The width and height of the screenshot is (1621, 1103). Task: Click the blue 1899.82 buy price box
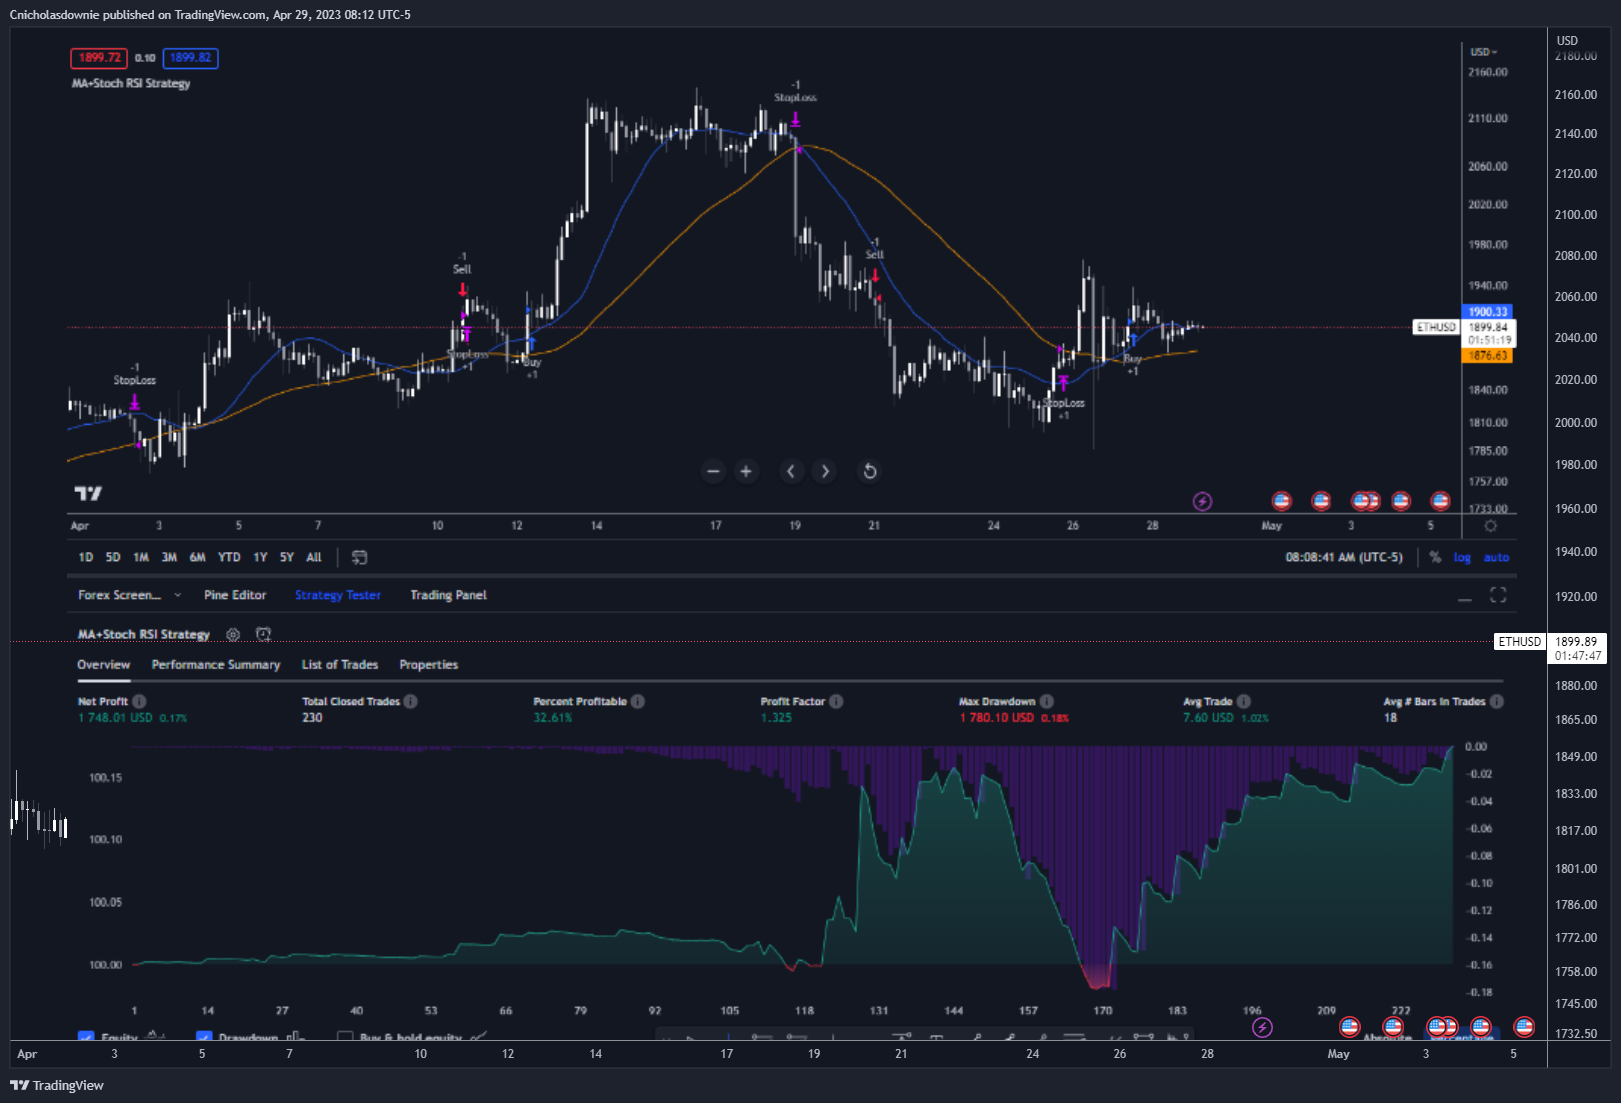[x=190, y=58]
